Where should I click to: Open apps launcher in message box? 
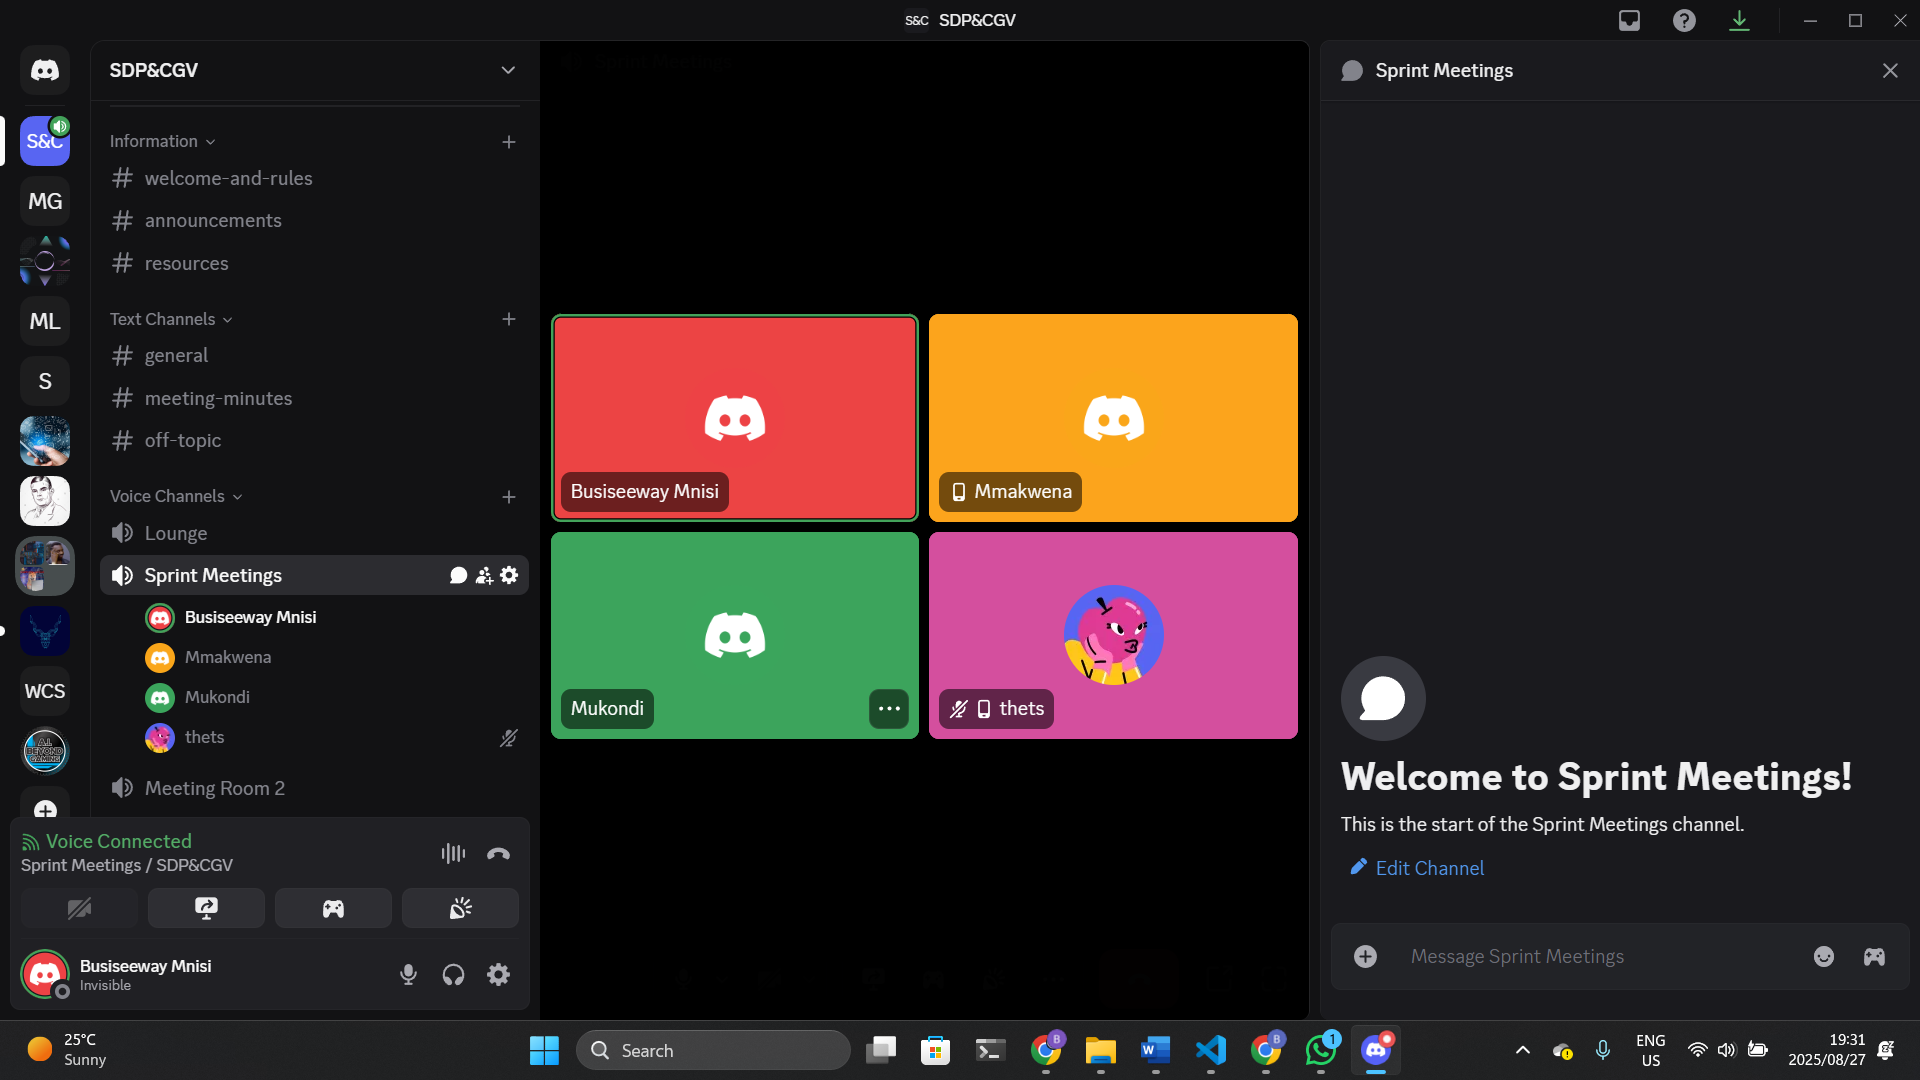point(1874,956)
